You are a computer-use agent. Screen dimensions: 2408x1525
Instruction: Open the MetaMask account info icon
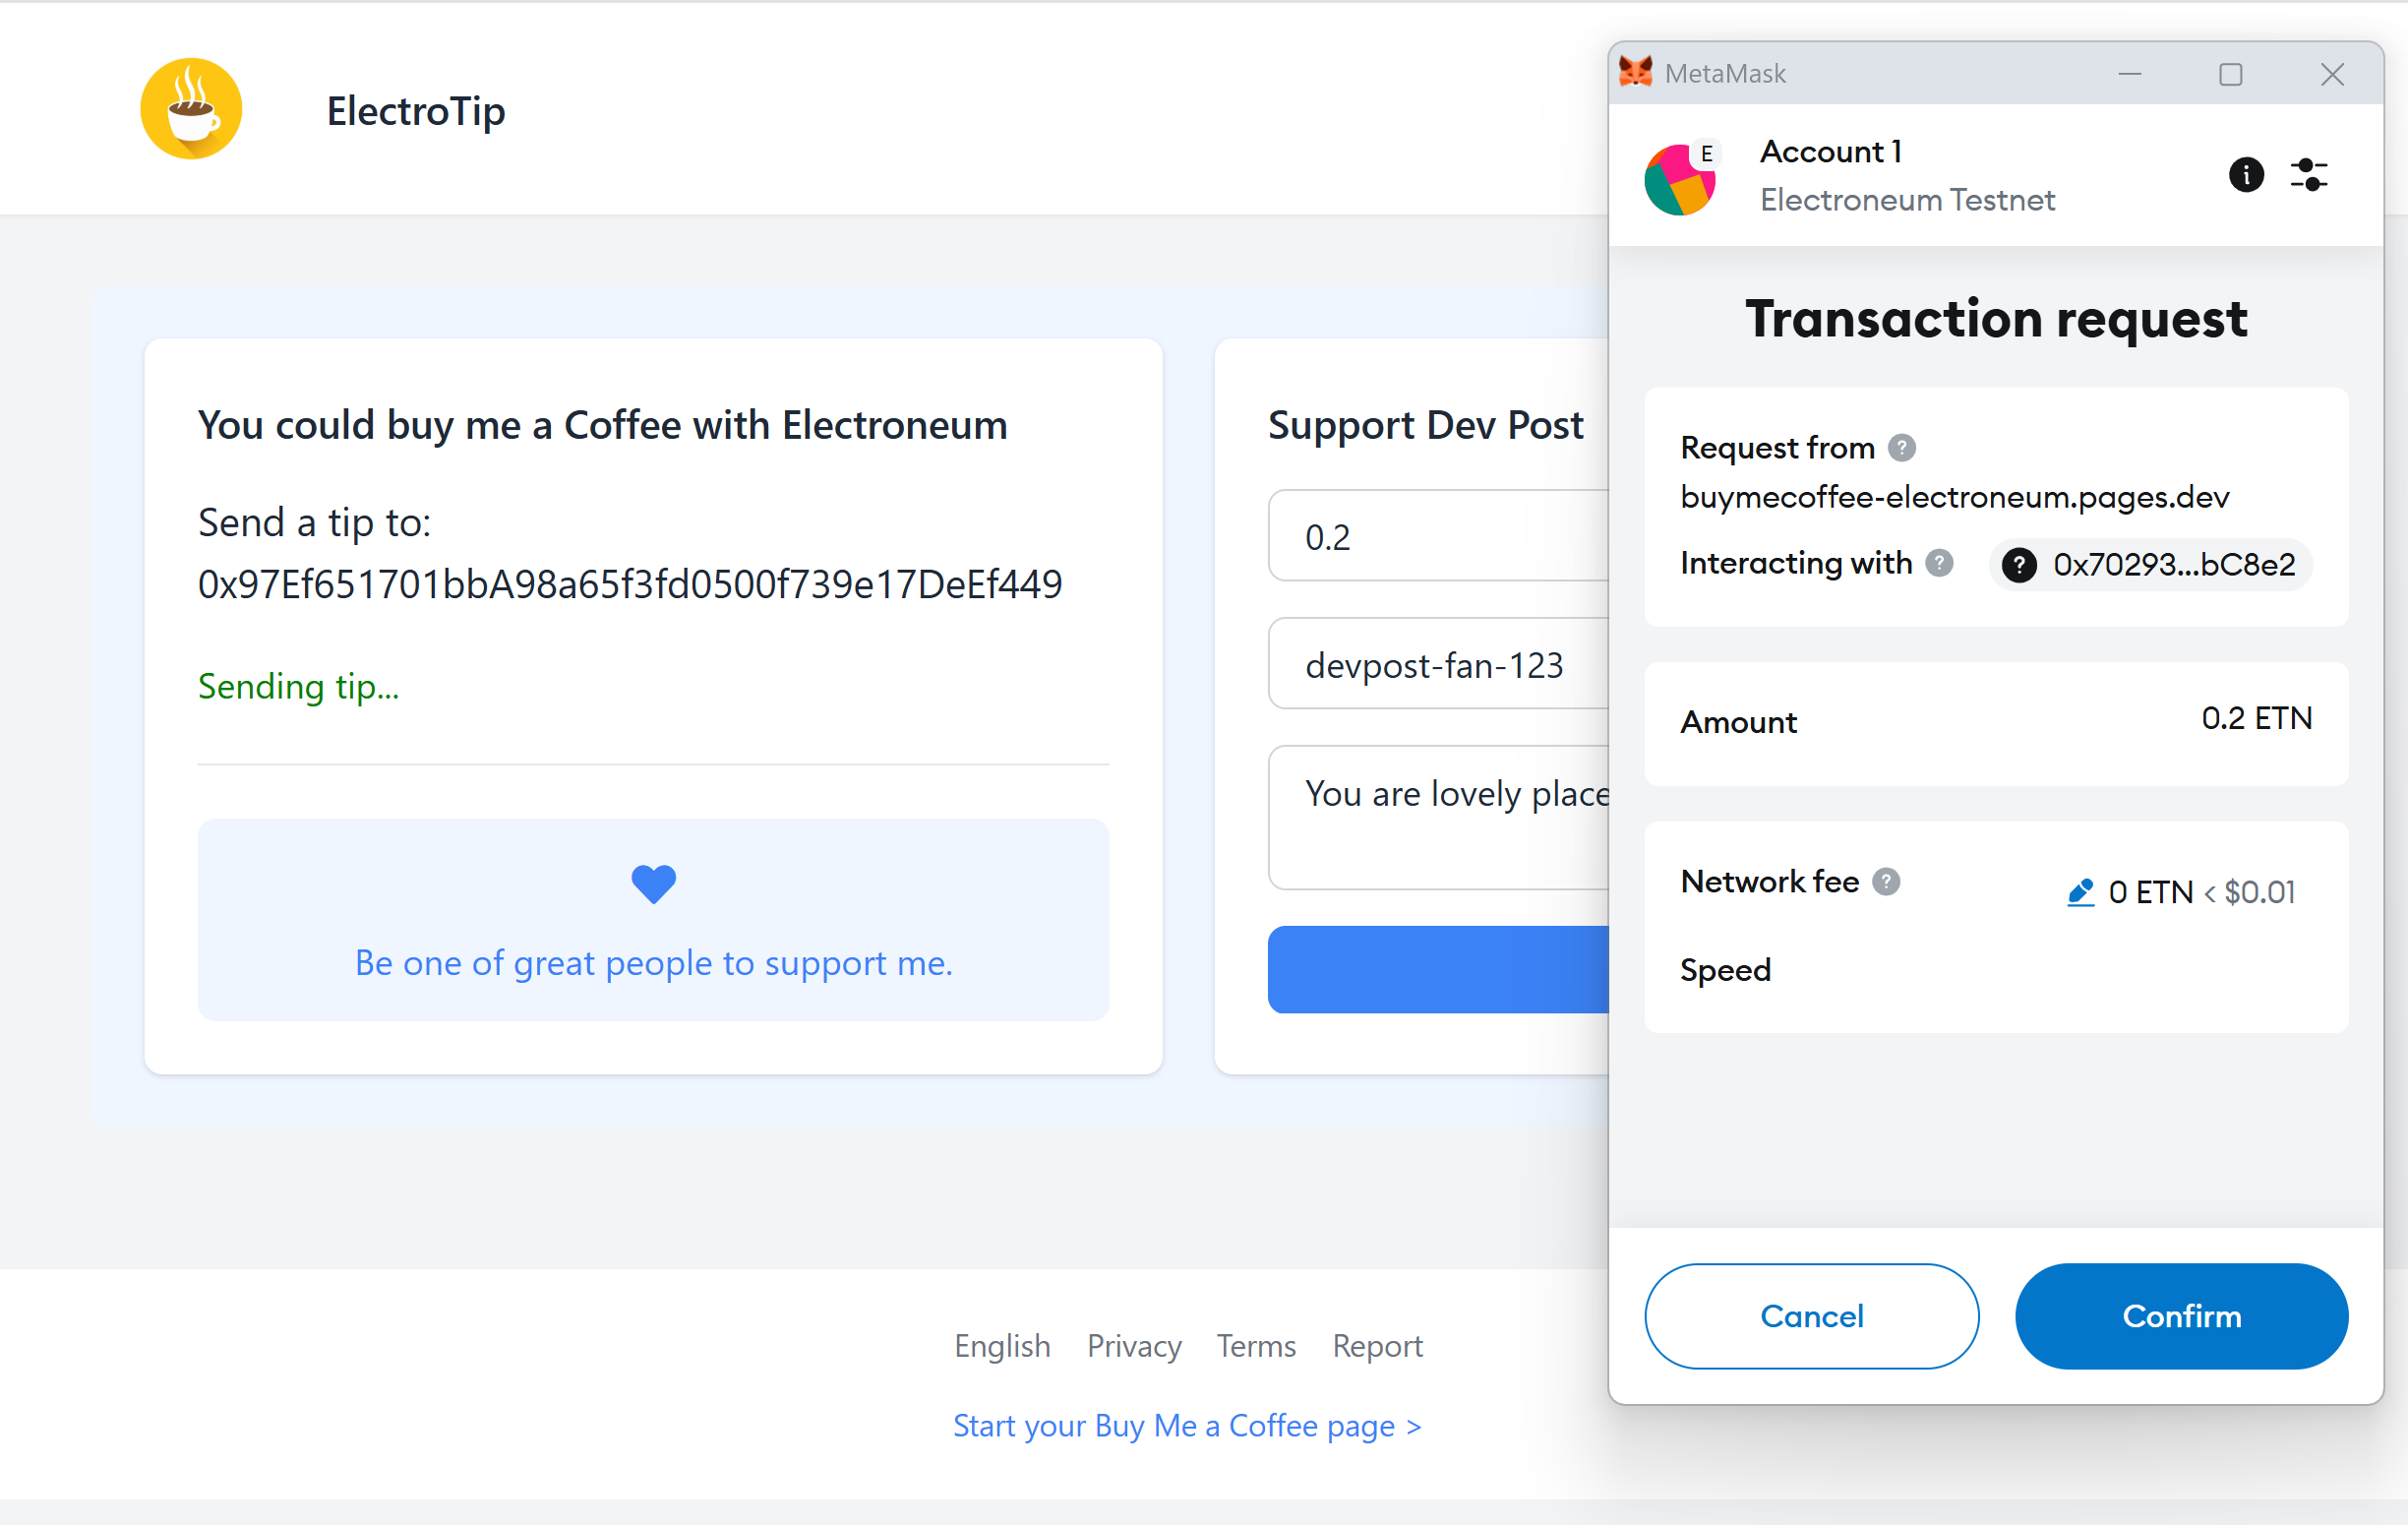(2246, 175)
